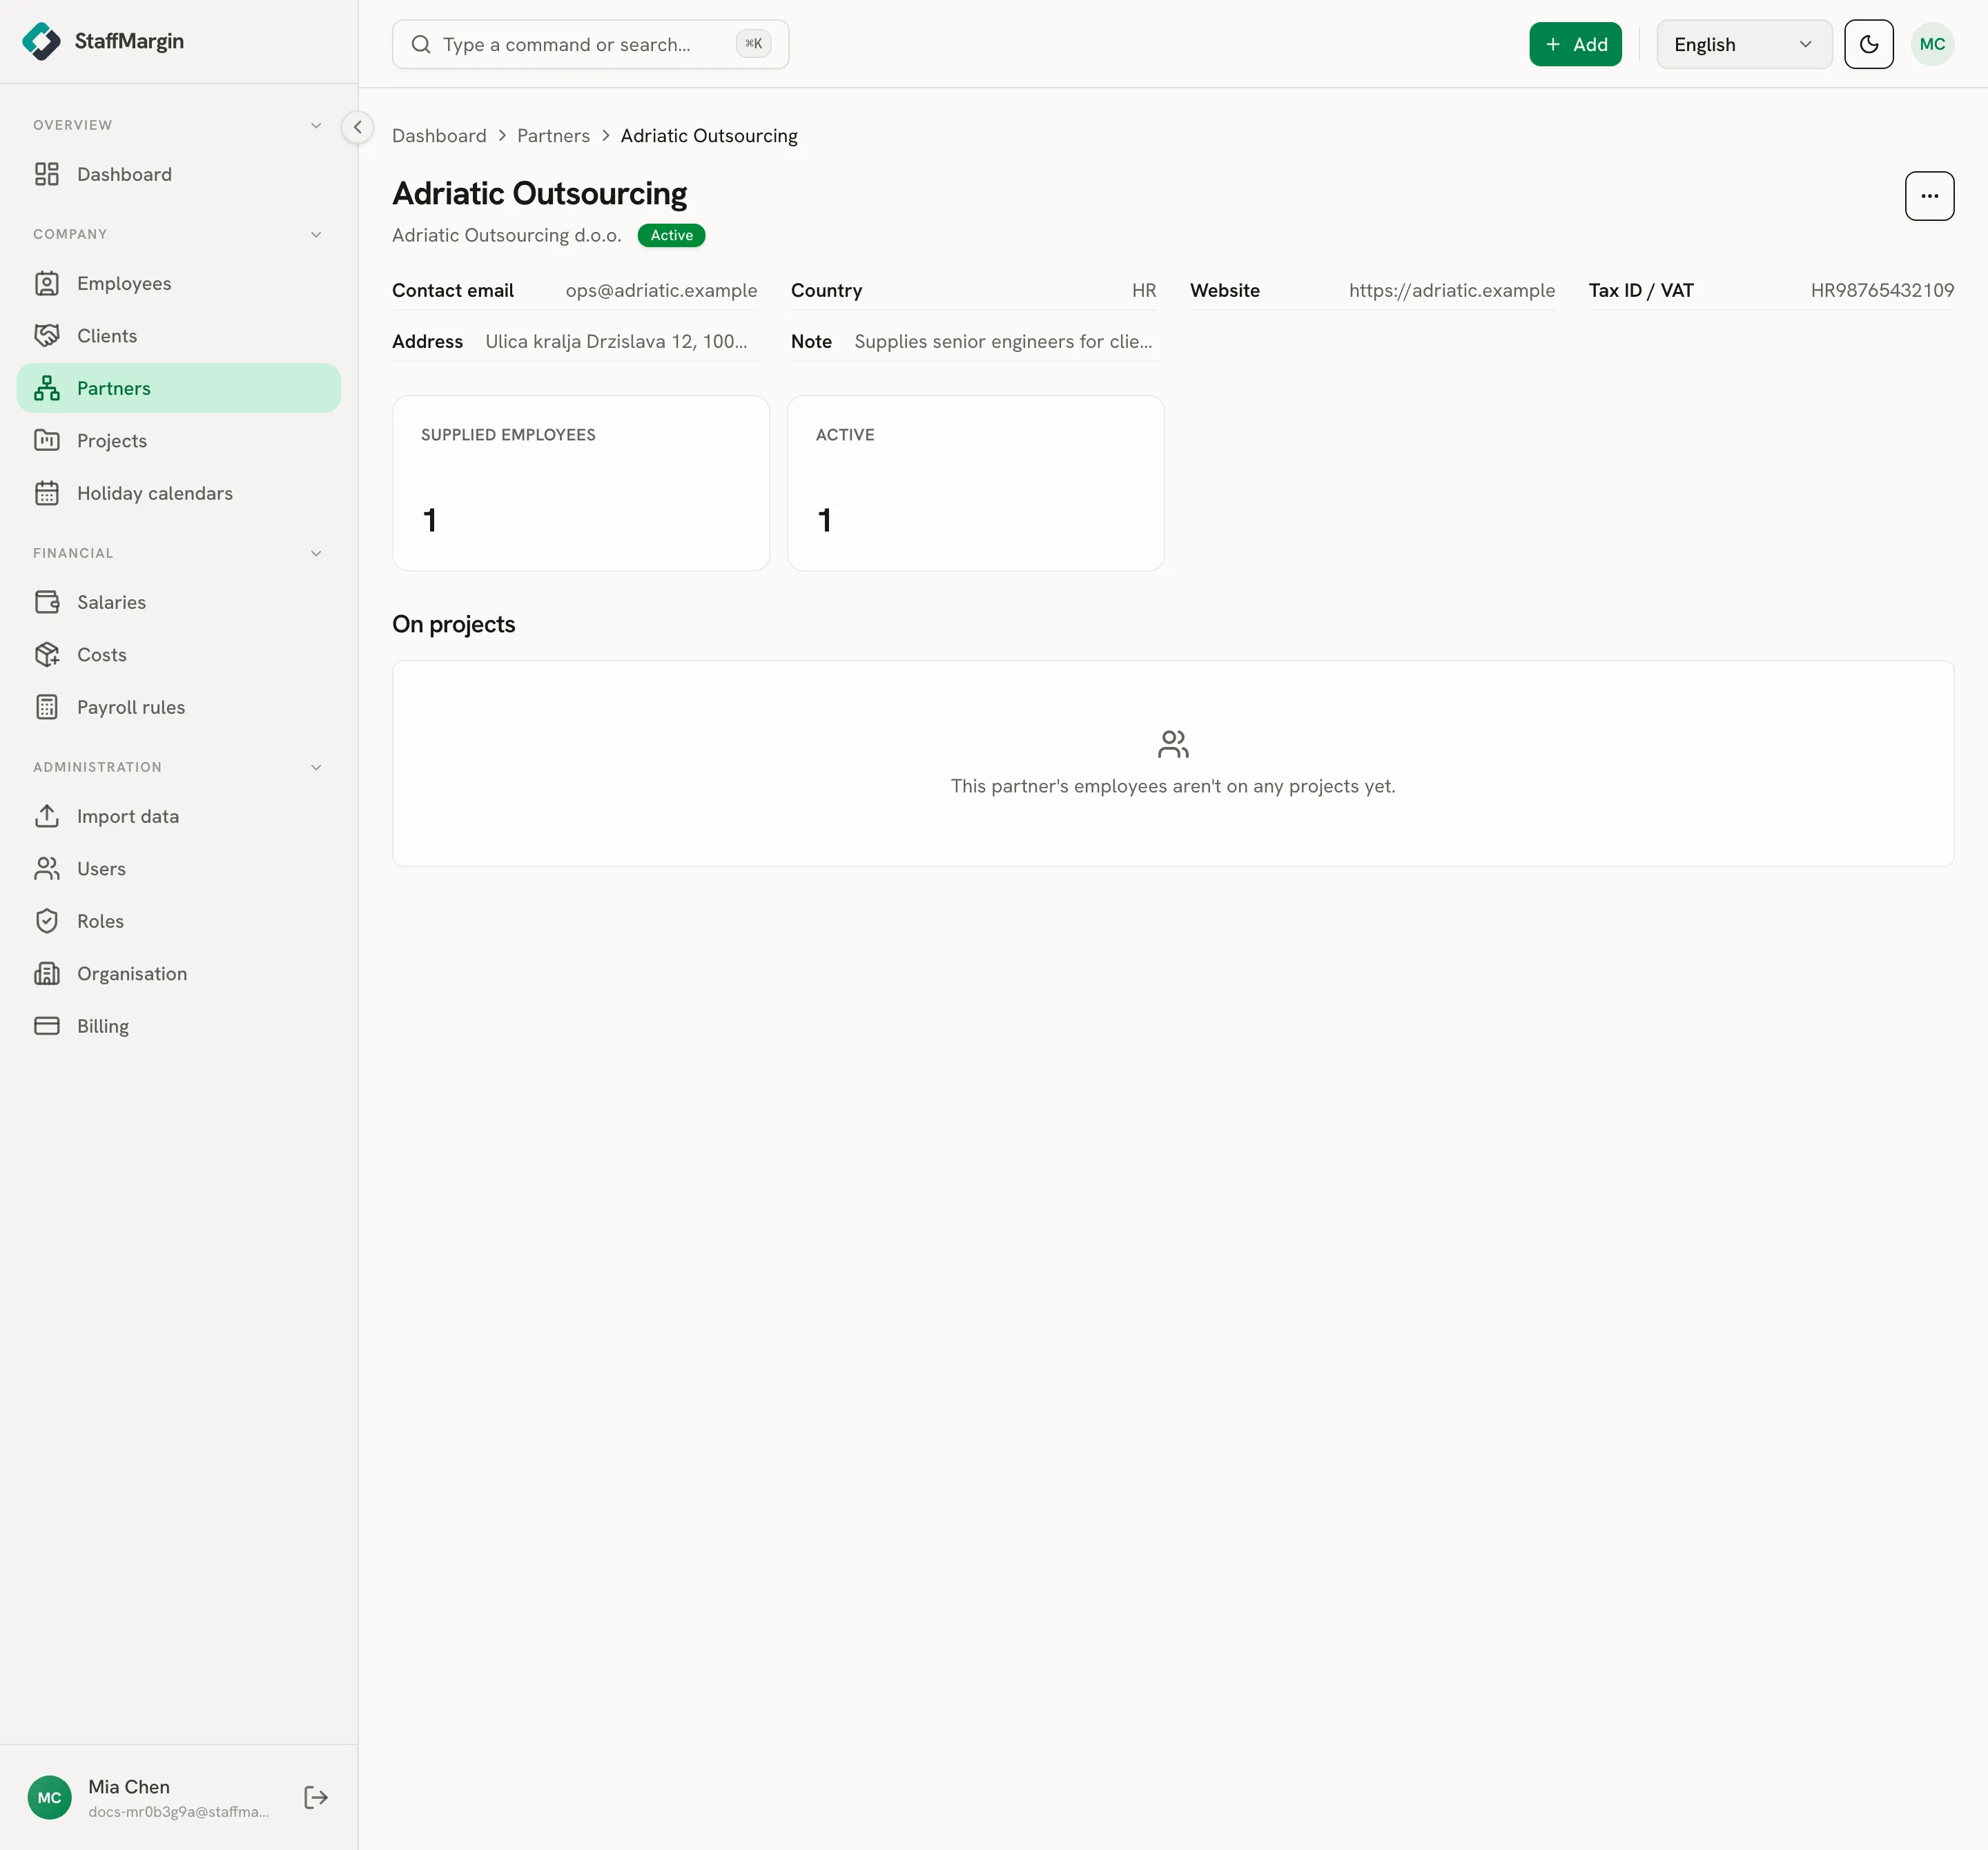Open the Roles shield icon
The height and width of the screenshot is (1850, 1988).
(x=47, y=921)
